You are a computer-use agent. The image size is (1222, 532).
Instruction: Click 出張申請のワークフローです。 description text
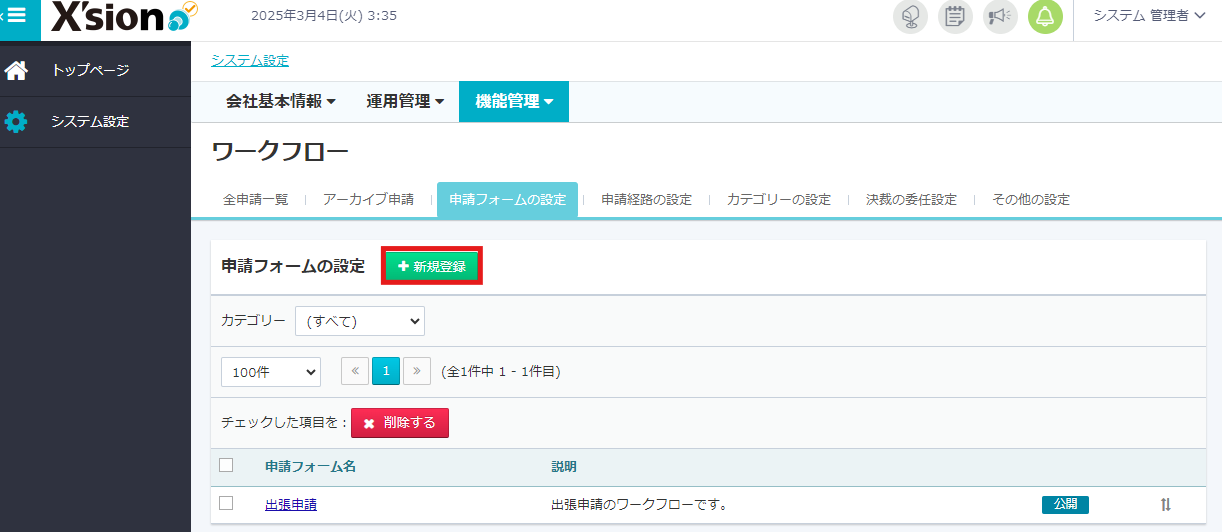639,505
